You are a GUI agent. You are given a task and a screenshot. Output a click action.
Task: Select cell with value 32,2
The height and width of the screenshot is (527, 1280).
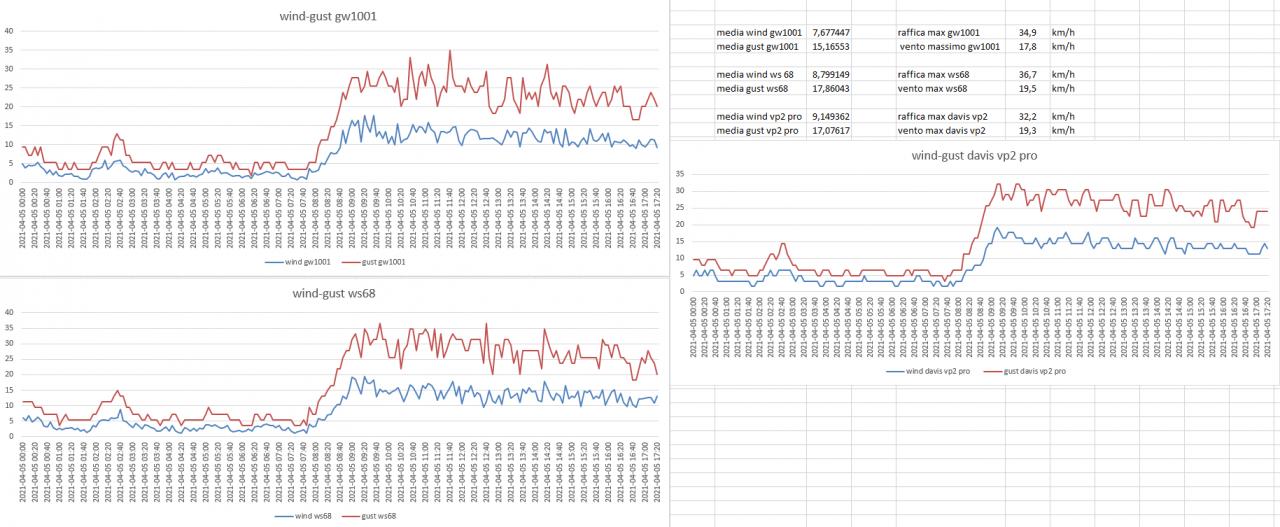(1027, 116)
